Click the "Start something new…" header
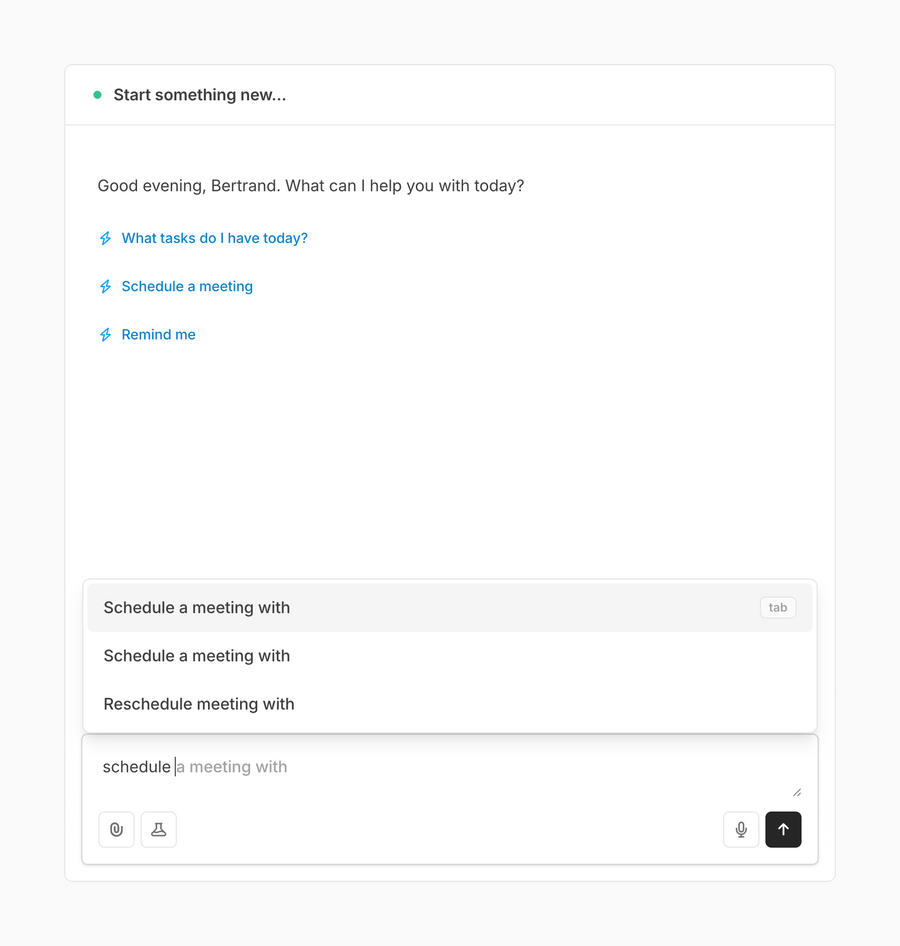This screenshot has height=946, width=900. (x=200, y=94)
